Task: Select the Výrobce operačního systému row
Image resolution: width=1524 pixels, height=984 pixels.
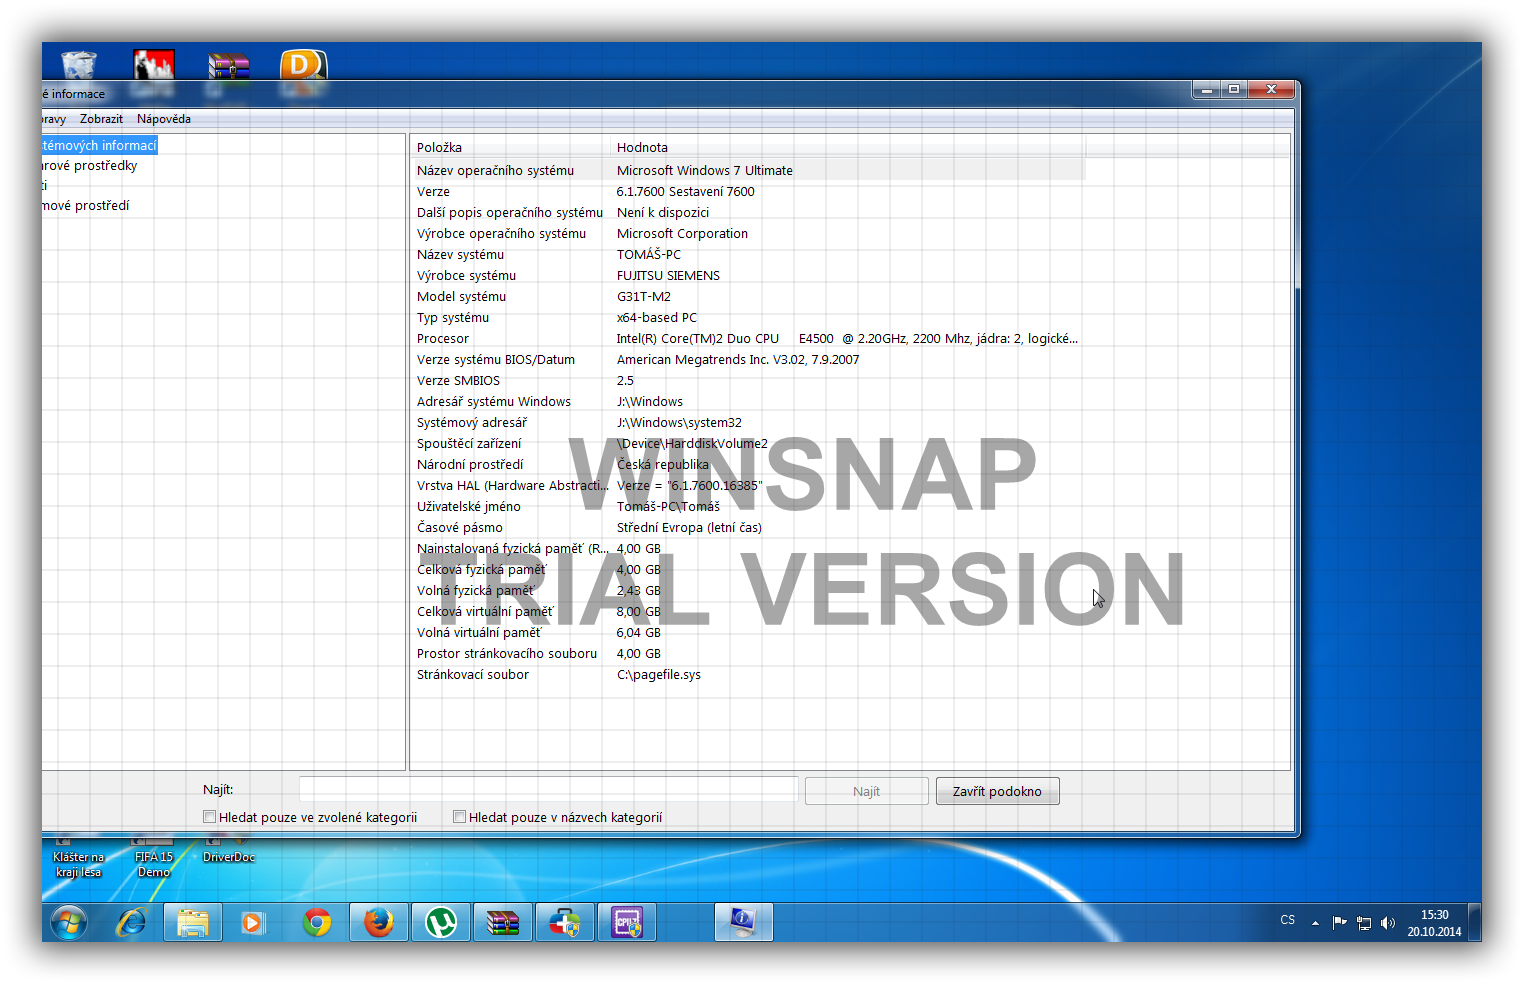Action: click(x=748, y=234)
